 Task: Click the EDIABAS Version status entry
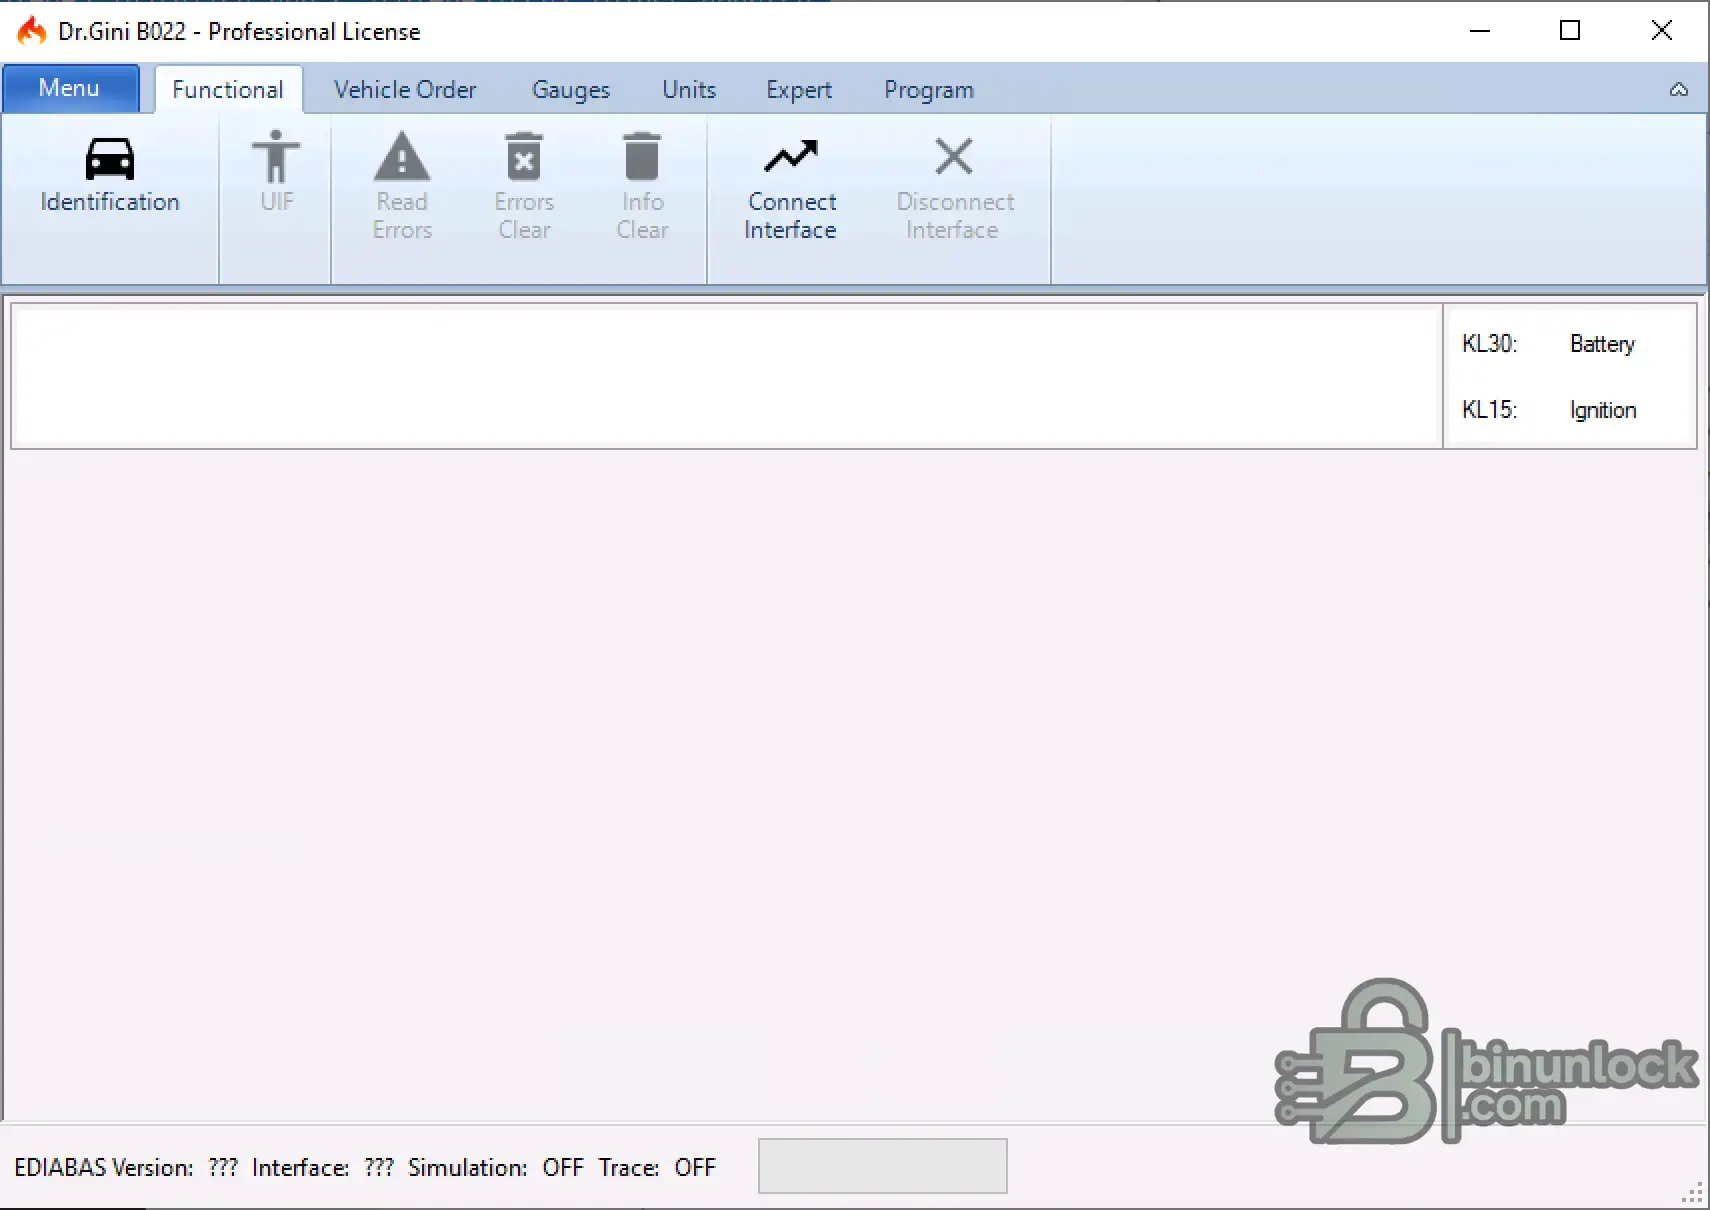126,1168
